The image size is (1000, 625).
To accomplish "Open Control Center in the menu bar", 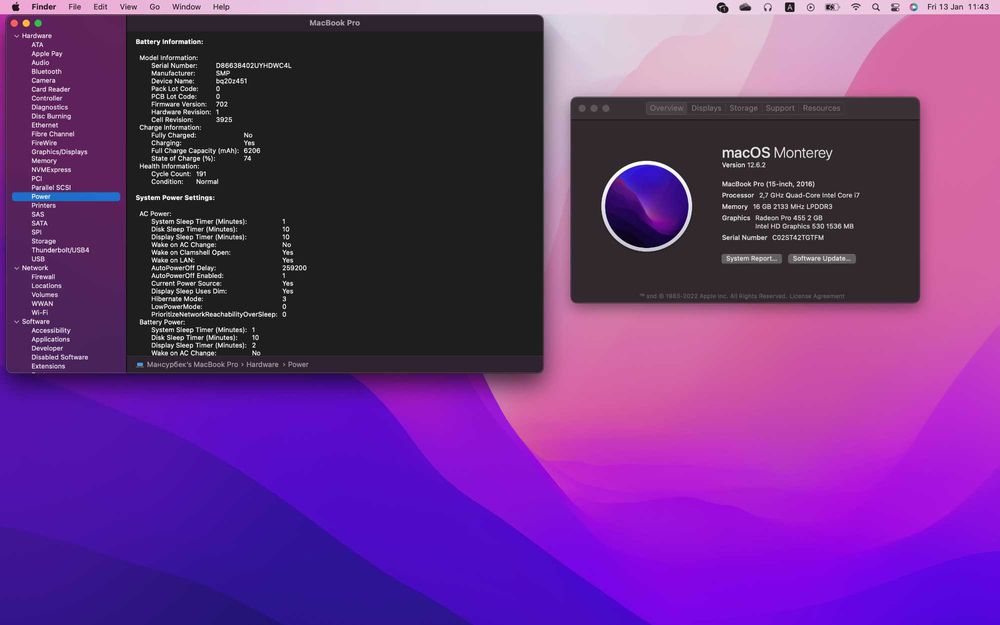I will click(895, 7).
